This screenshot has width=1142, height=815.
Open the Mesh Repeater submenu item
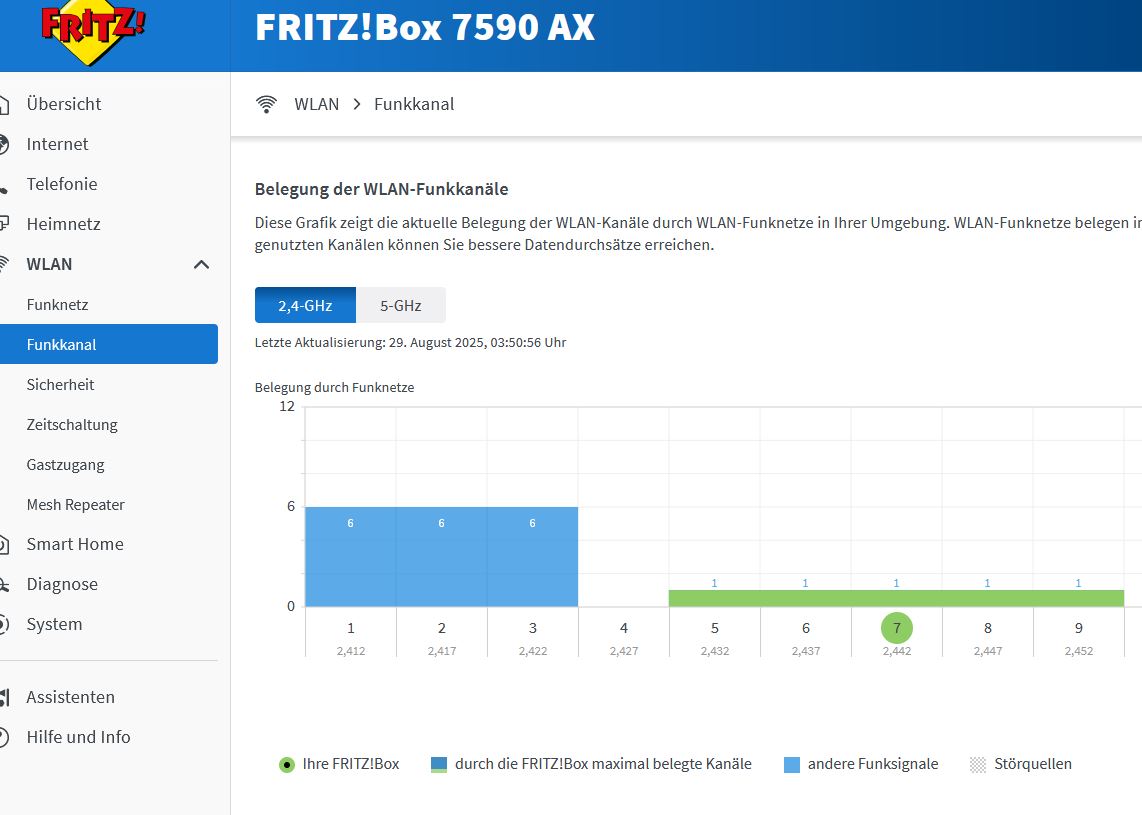76,505
